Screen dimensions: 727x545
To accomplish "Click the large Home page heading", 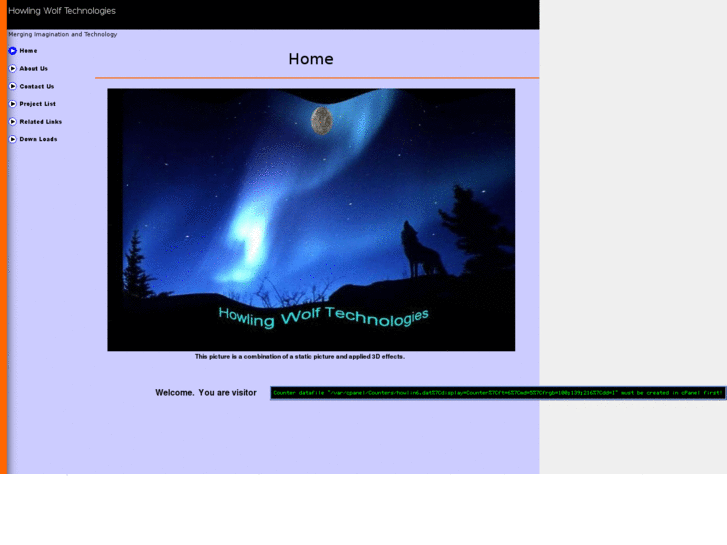I will pyautogui.click(x=311, y=59).
